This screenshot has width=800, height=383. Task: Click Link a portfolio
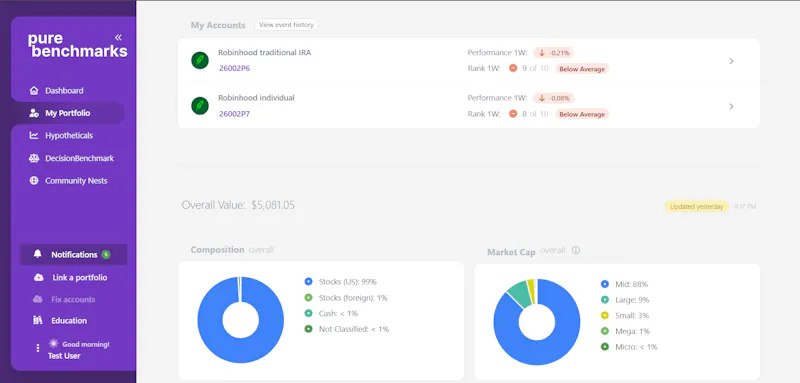pyautogui.click(x=80, y=277)
